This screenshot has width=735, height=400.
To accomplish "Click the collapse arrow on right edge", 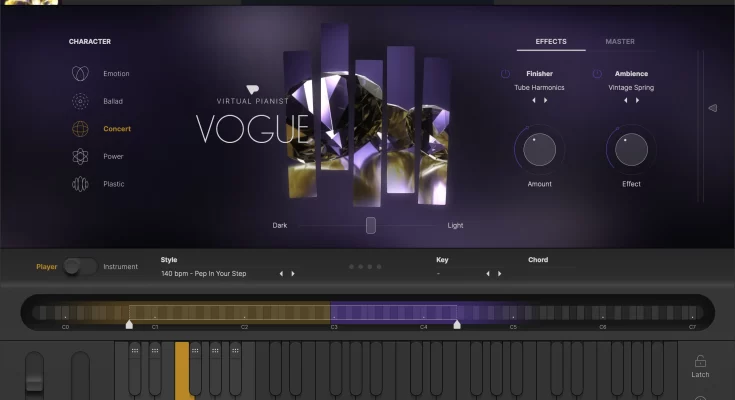I will [x=712, y=108].
